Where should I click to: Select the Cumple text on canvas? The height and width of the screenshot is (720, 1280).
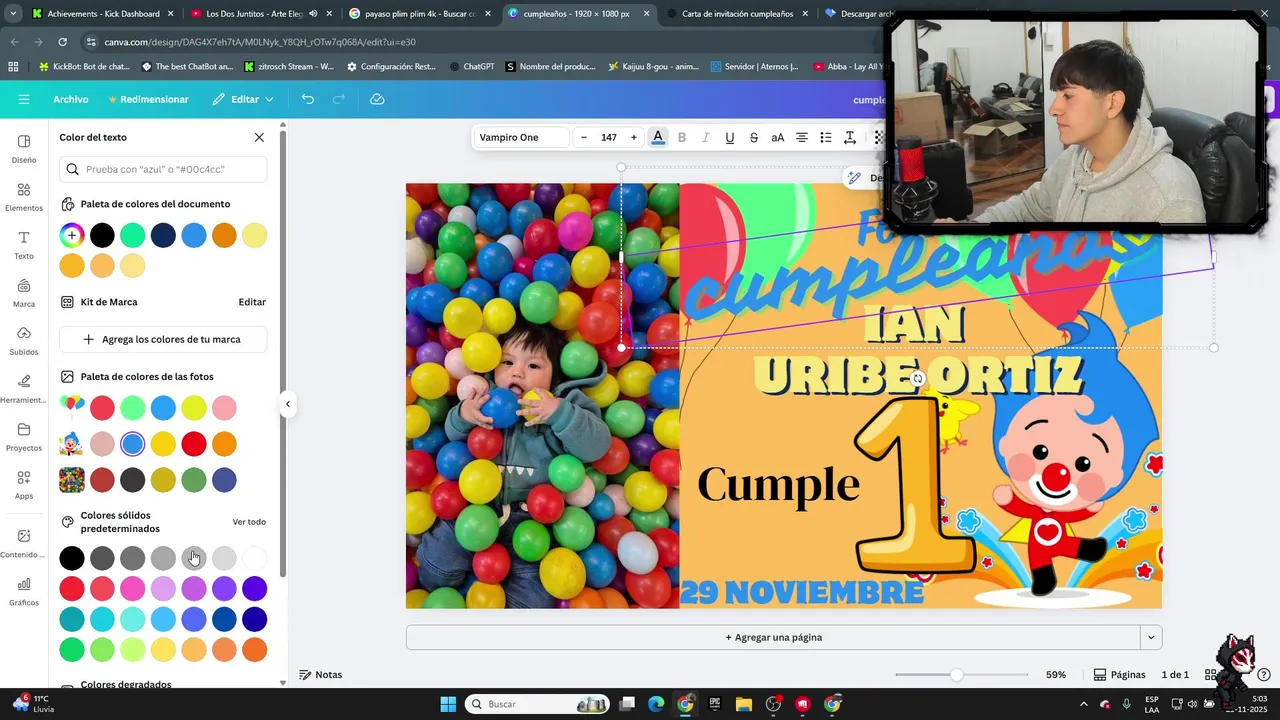point(778,484)
